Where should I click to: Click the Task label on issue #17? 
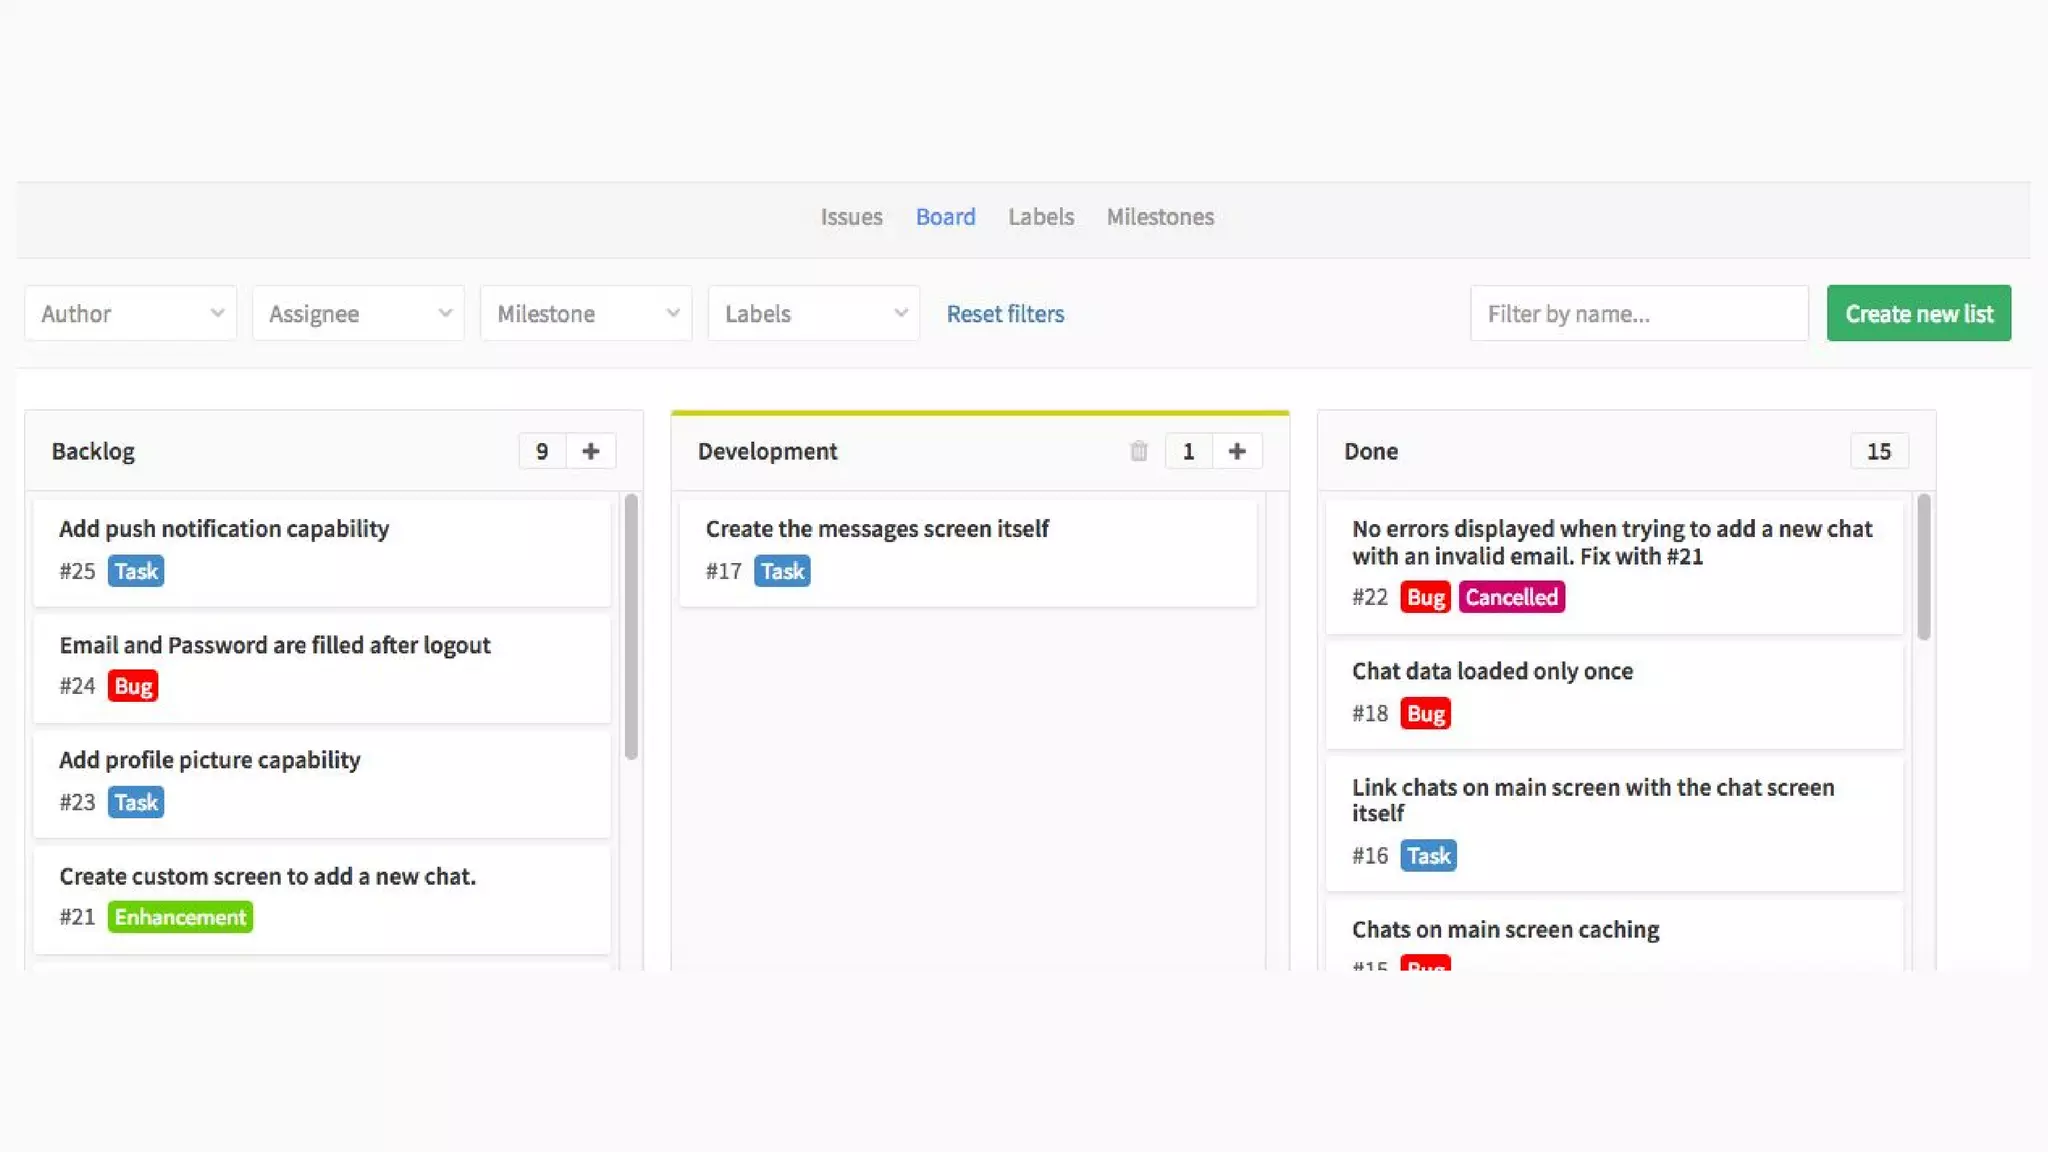[782, 571]
